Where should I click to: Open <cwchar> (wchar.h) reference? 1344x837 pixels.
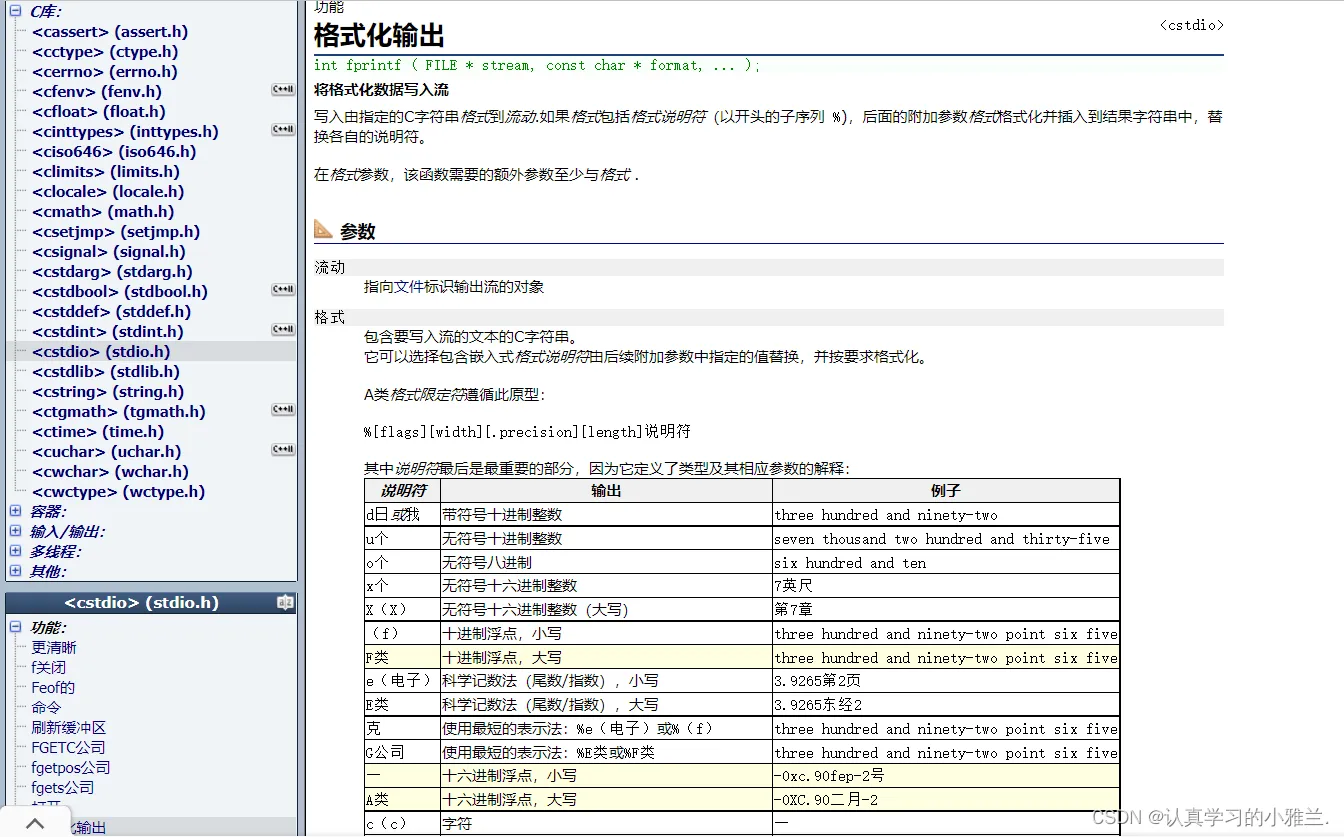point(110,472)
